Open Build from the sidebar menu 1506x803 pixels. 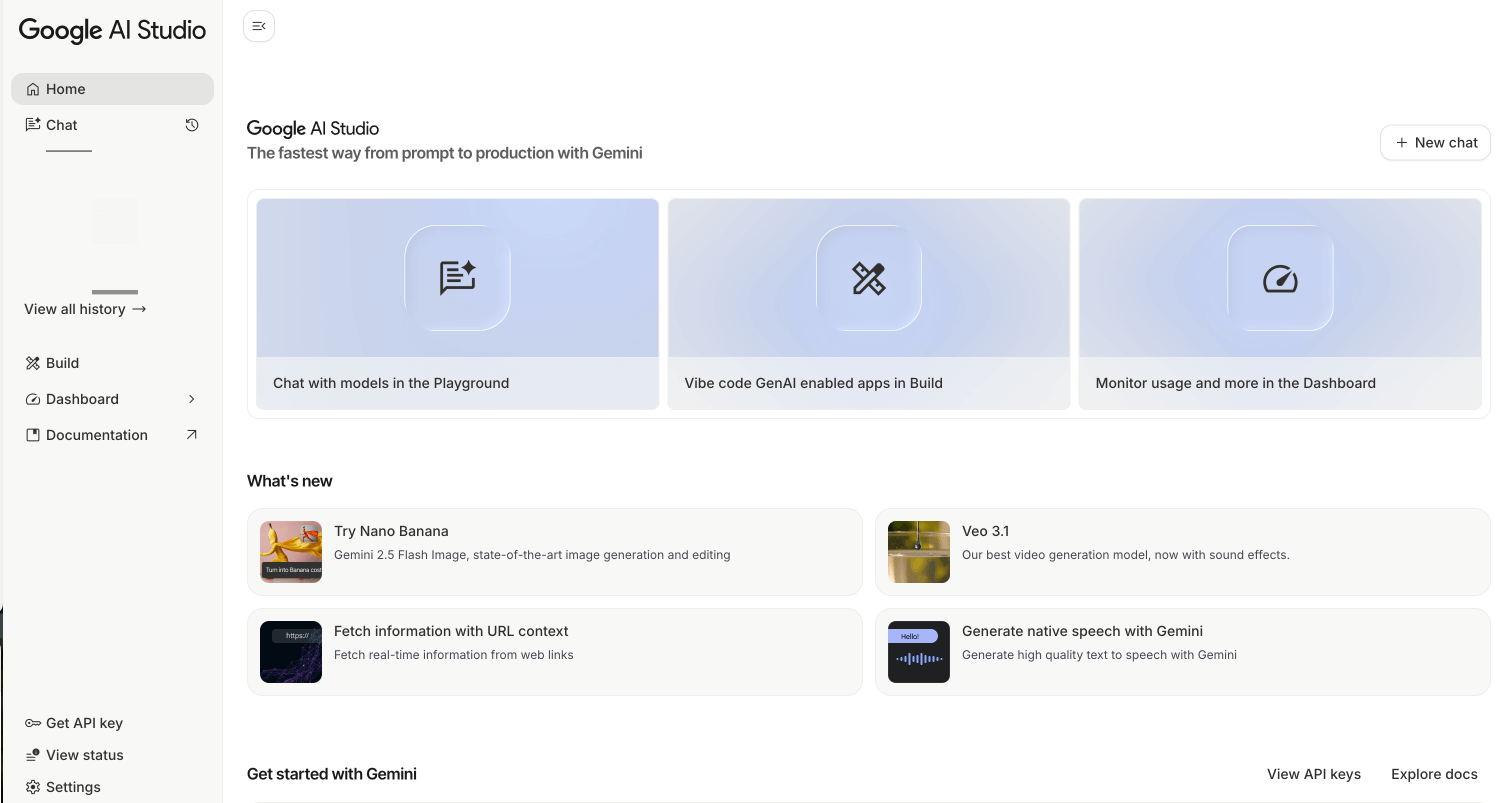[62, 363]
